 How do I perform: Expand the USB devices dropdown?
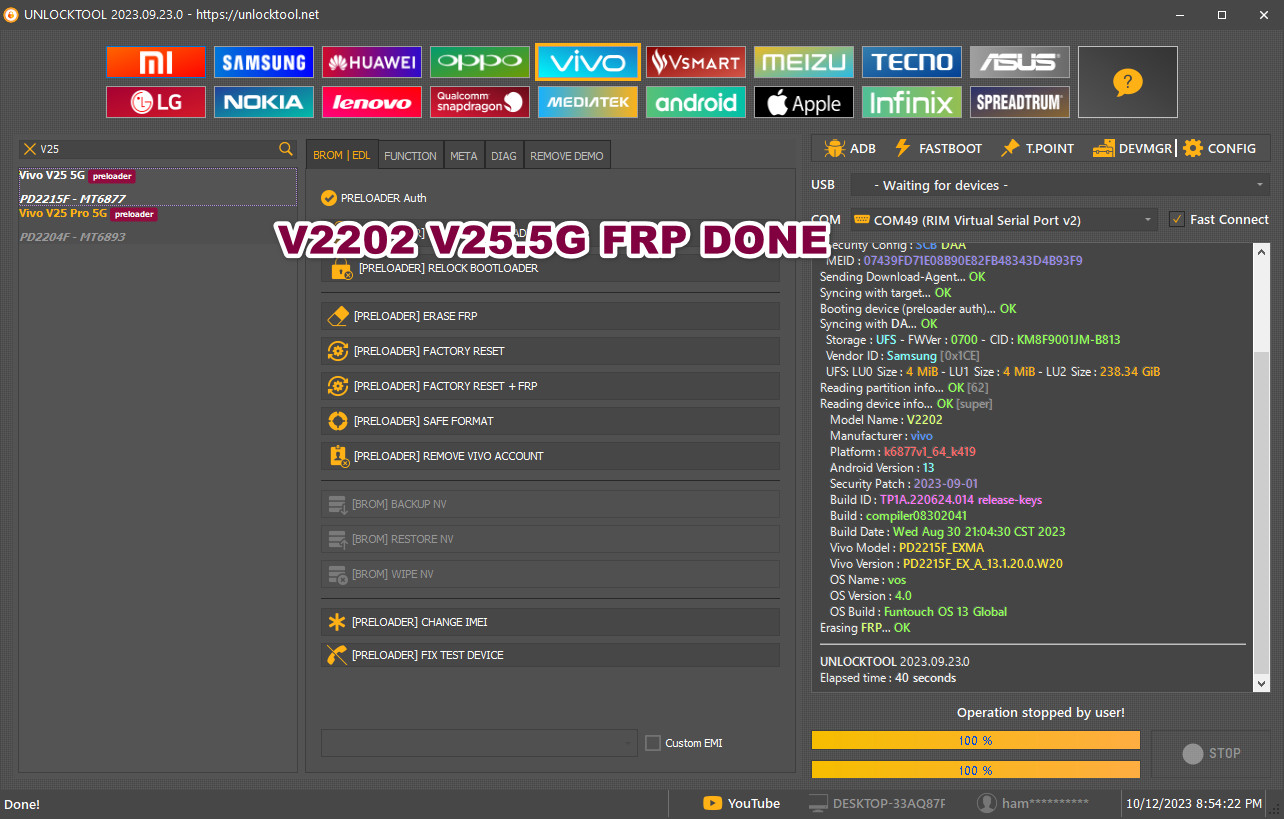click(1060, 185)
